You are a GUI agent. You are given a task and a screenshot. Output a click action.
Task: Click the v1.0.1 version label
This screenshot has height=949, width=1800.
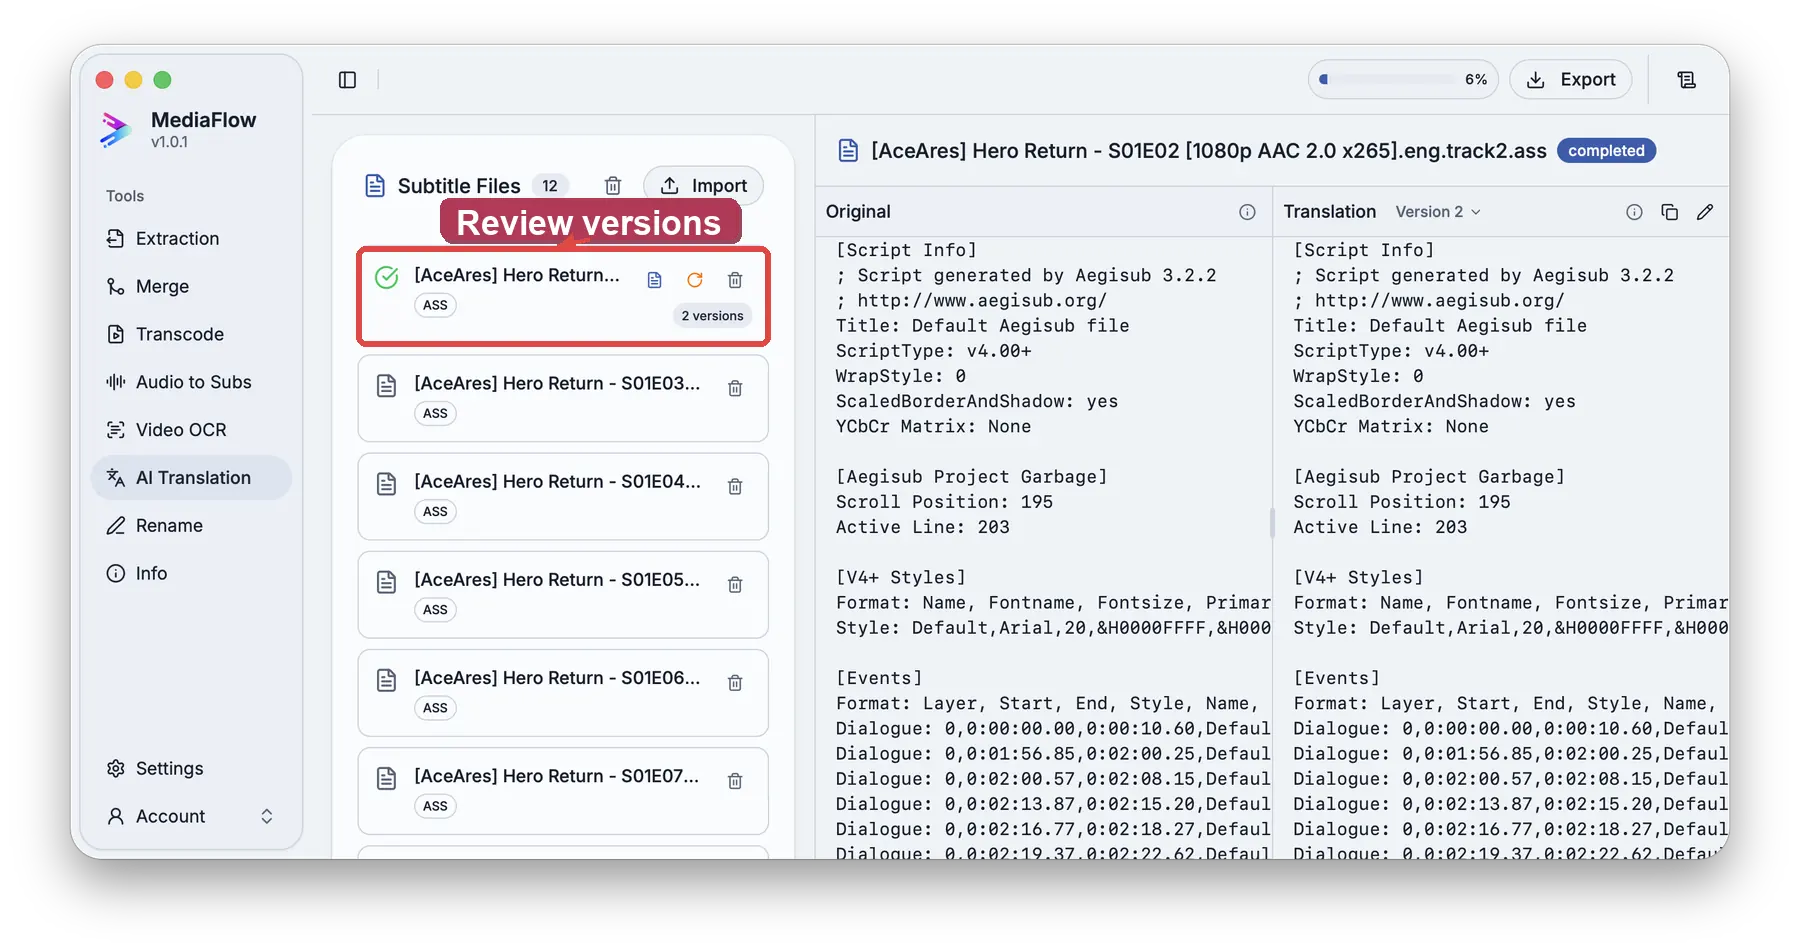point(170,142)
